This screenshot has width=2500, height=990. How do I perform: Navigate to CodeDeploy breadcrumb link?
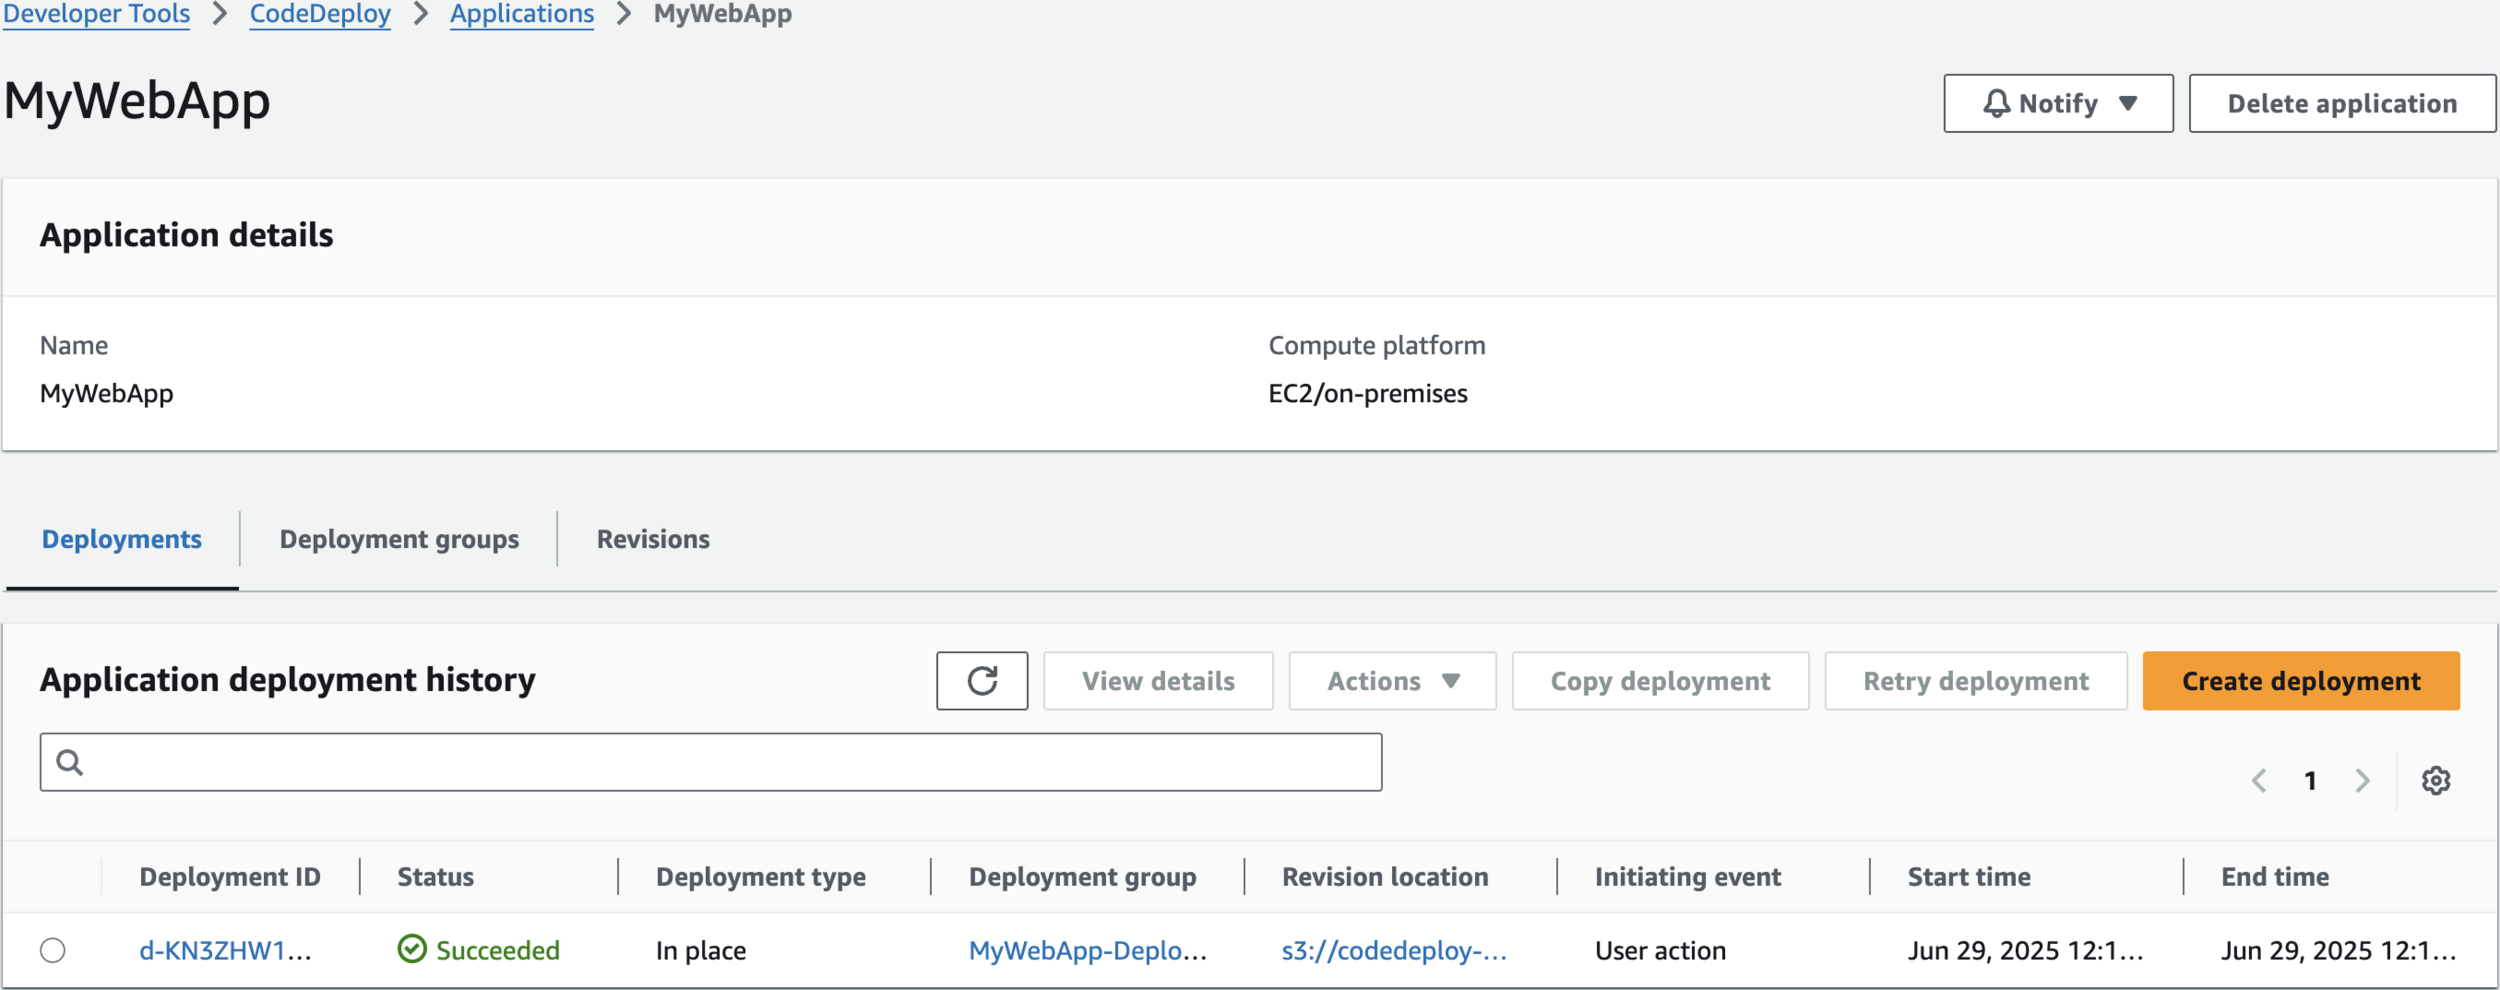pyautogui.click(x=320, y=14)
